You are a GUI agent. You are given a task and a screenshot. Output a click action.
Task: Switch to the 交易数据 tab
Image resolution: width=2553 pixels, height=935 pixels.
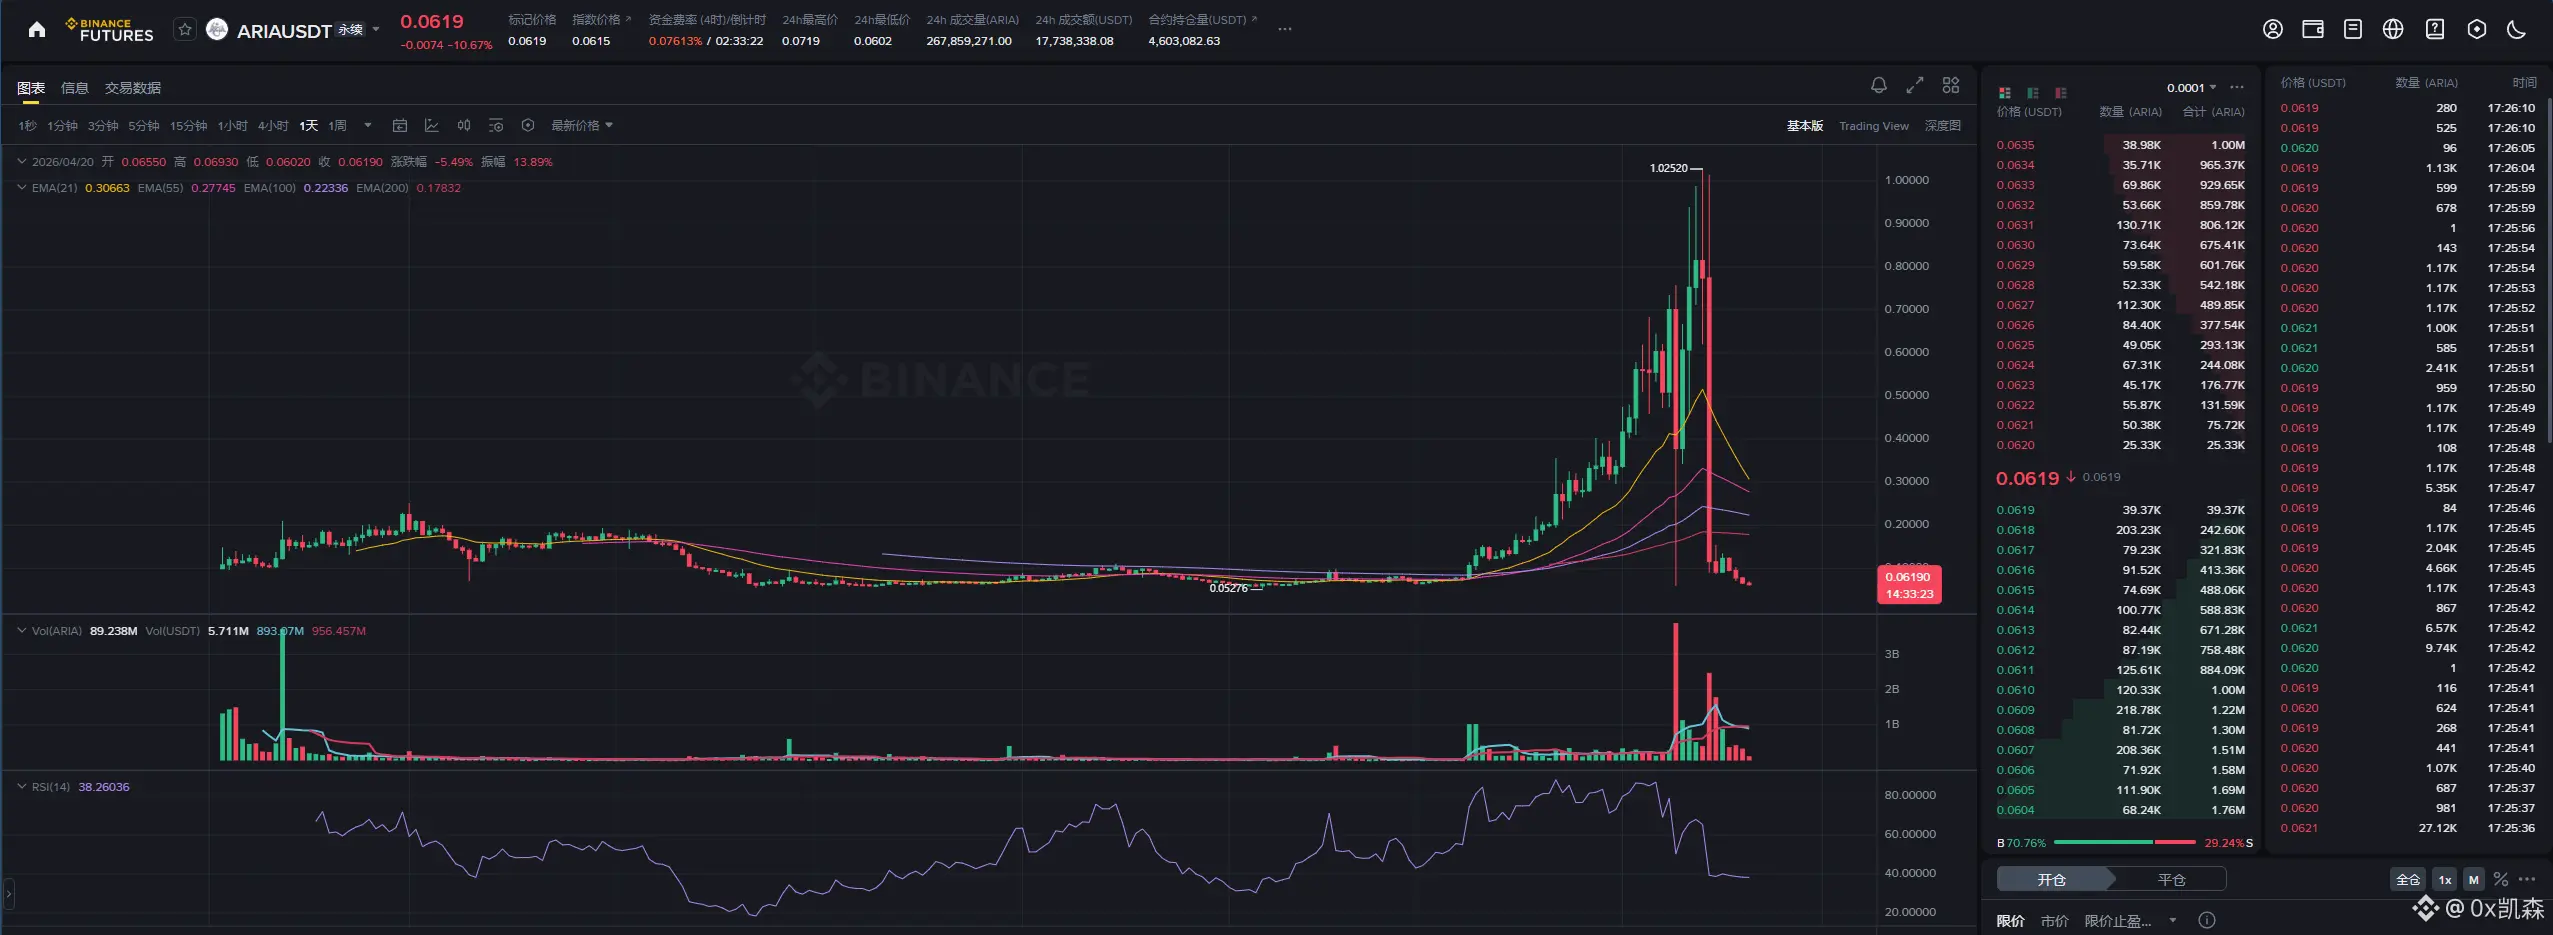(x=133, y=88)
